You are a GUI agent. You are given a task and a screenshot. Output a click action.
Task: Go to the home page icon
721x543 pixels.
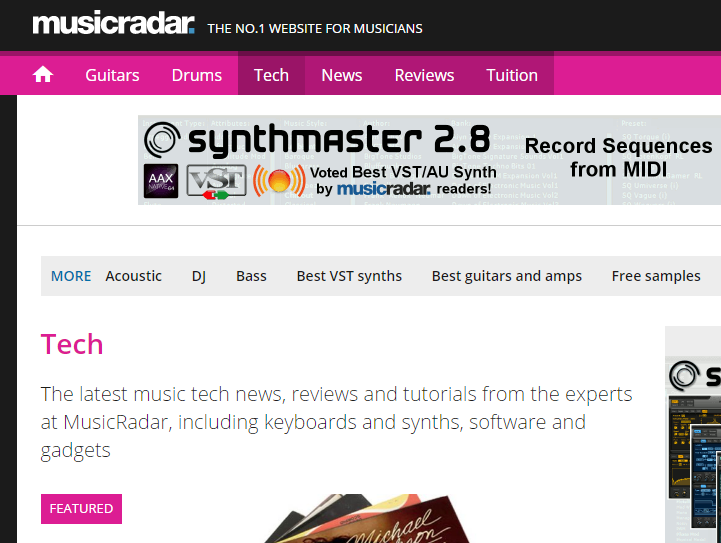pos(43,74)
